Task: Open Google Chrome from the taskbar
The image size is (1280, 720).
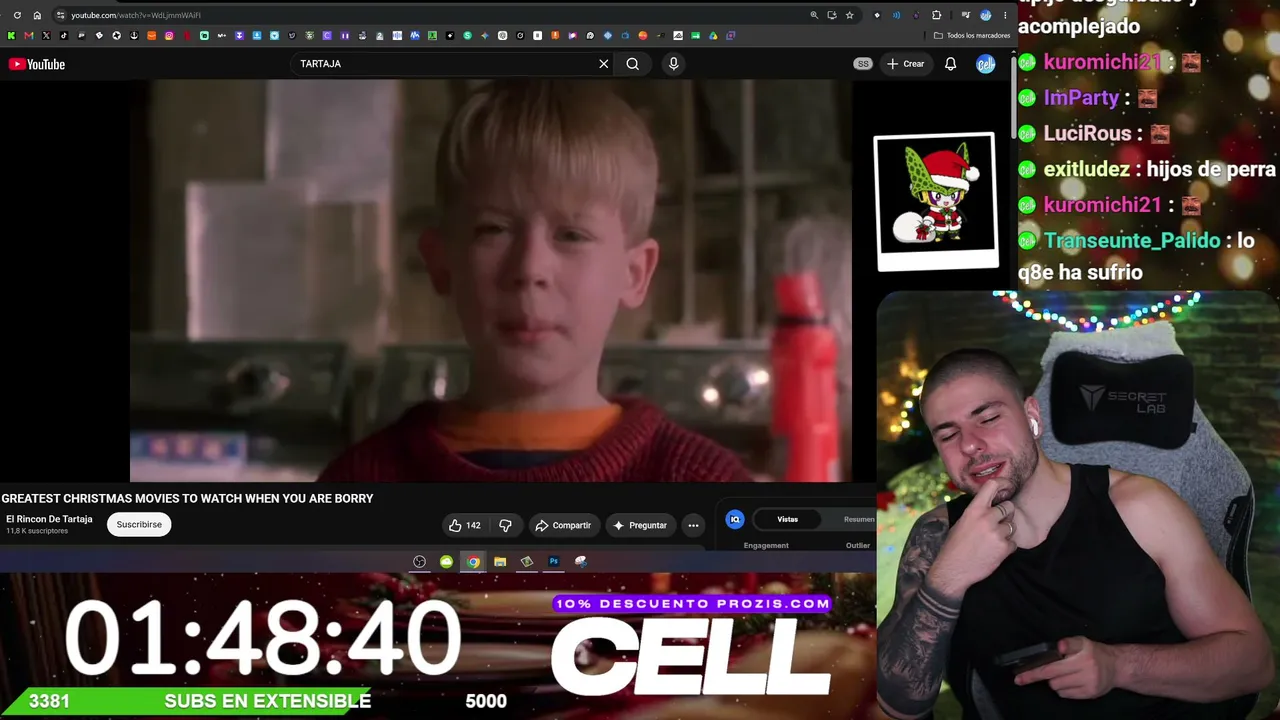Action: point(473,562)
